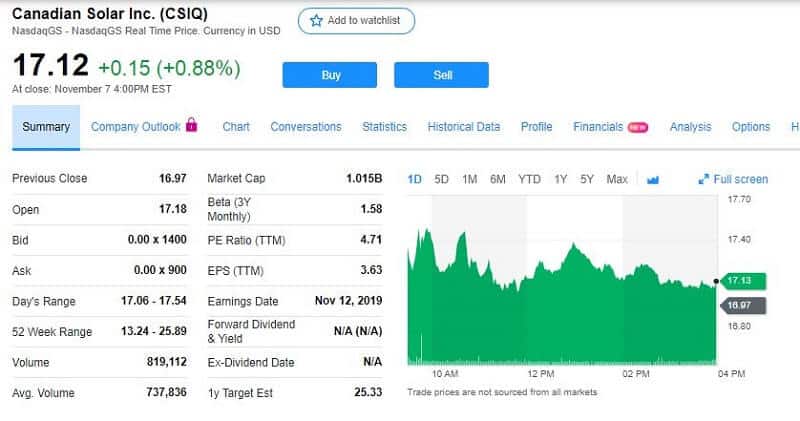The width and height of the screenshot is (800, 421).
Task: Click the Volume value 819,112
Action: [x=167, y=362]
